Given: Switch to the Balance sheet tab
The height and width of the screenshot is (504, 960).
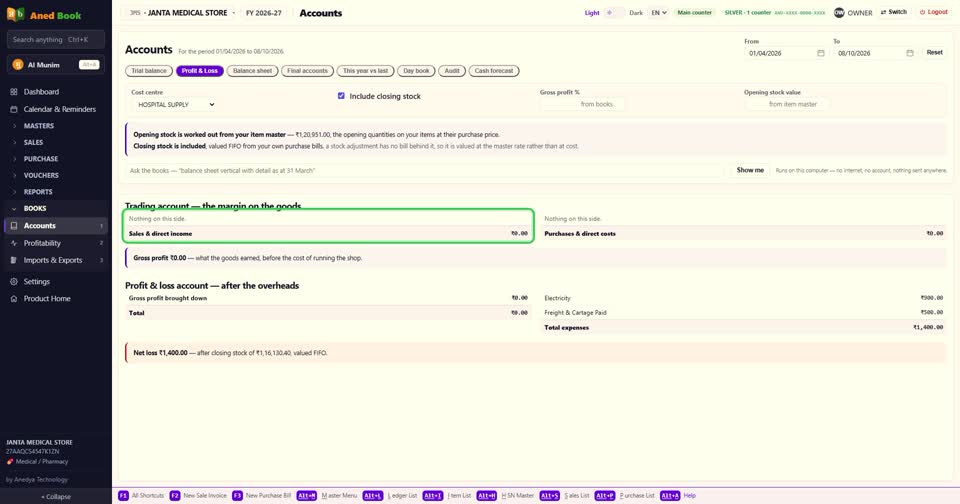Looking at the screenshot, I should pyautogui.click(x=252, y=71).
